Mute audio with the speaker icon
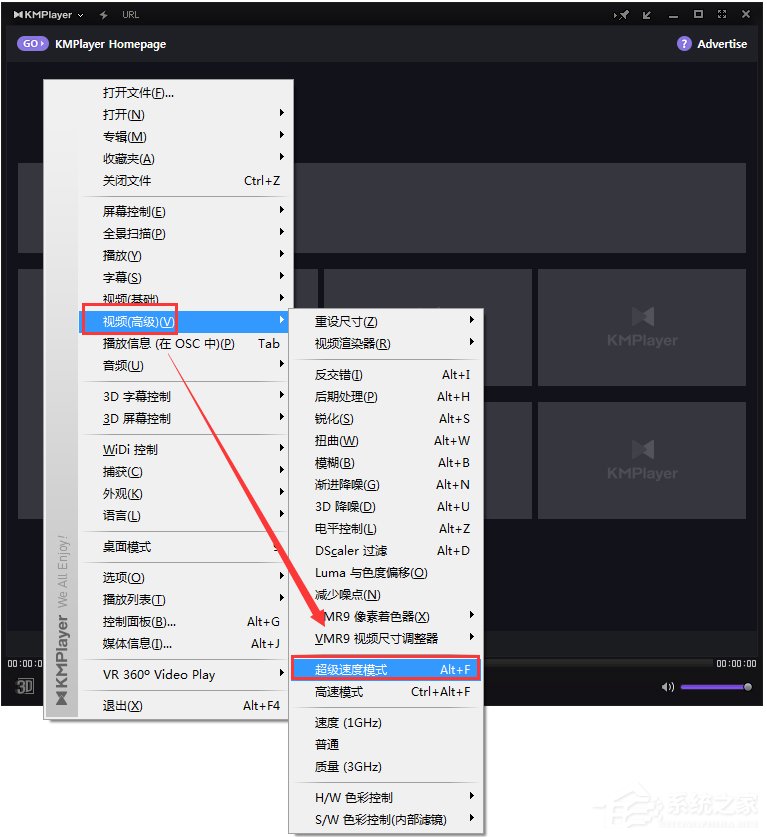Viewport: 767px width, 837px height. (x=667, y=686)
